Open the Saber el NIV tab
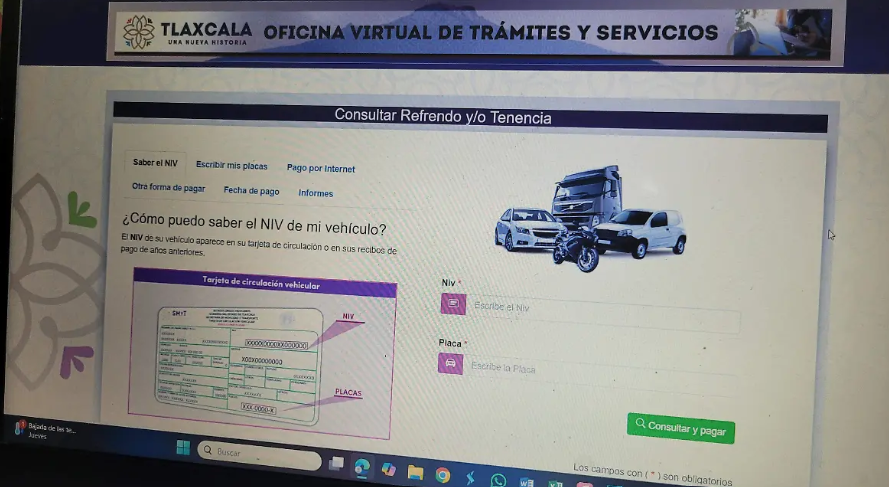 (x=155, y=163)
